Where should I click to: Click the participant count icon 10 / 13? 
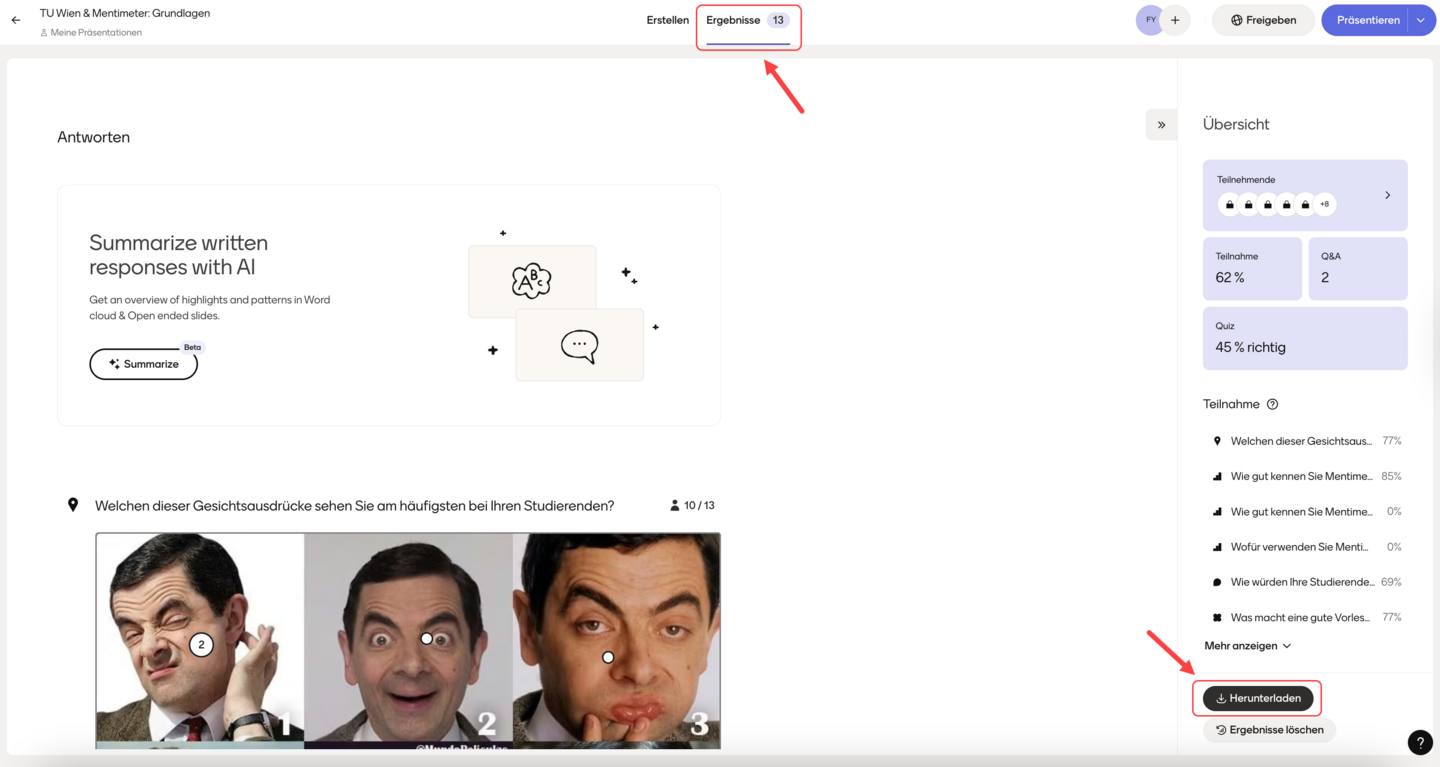tap(675, 506)
